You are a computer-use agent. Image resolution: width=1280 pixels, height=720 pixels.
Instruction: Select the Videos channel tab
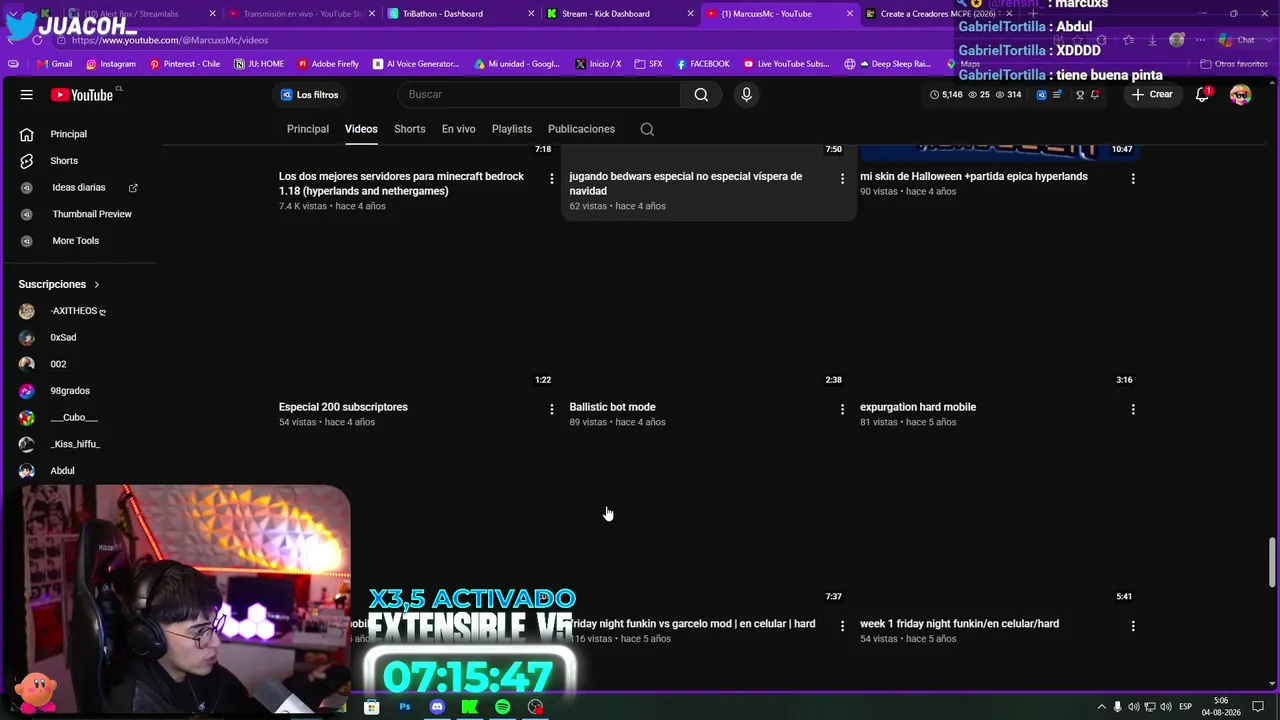361,129
